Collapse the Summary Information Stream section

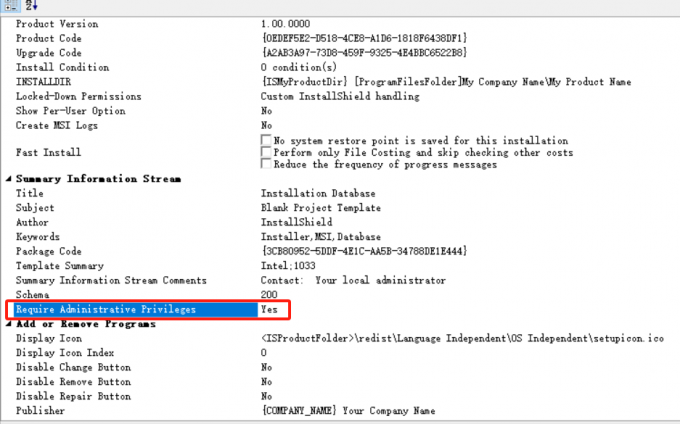[x=9, y=179]
